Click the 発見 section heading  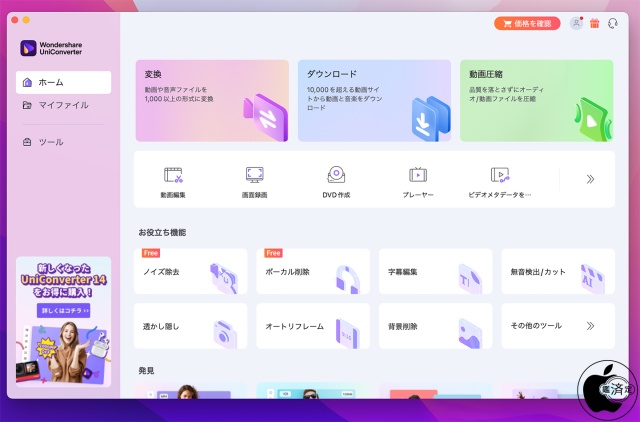146,371
